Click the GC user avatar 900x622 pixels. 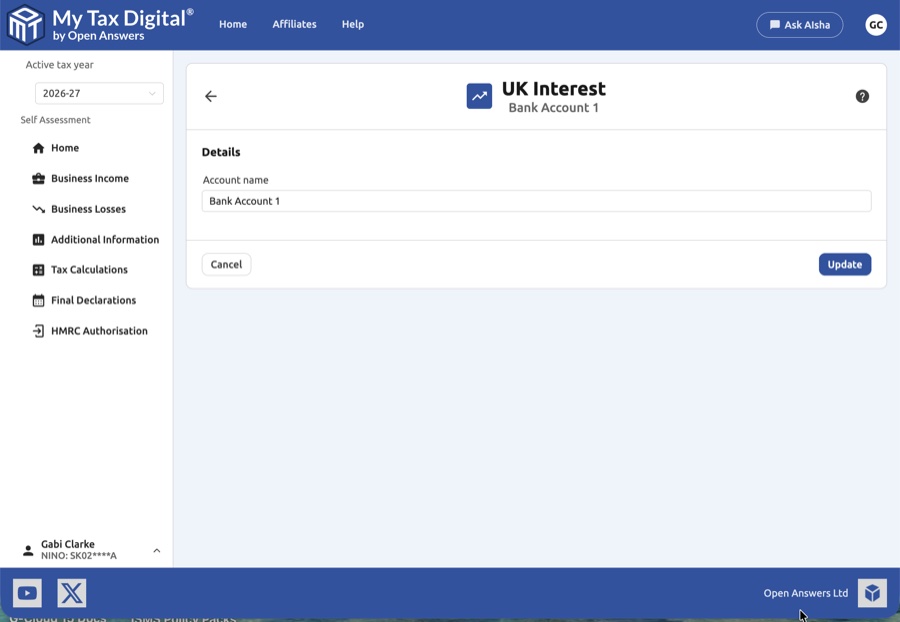click(x=876, y=25)
